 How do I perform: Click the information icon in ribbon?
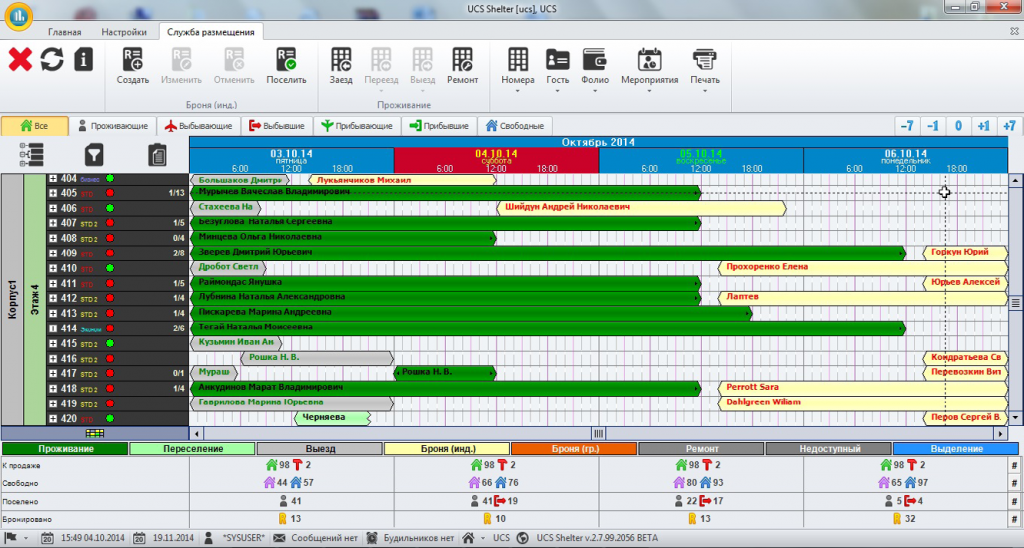(x=84, y=59)
